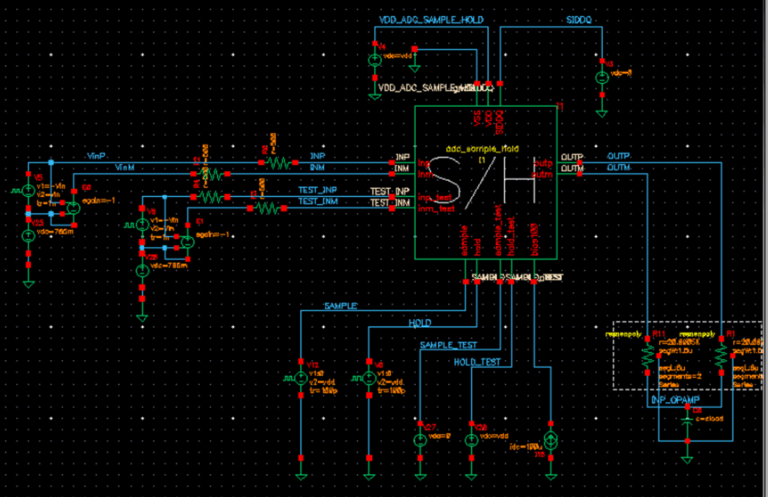Screen dimensions: 768x497
Task: Select the E0 controlled source with egain=-1
Action: coord(73,208)
